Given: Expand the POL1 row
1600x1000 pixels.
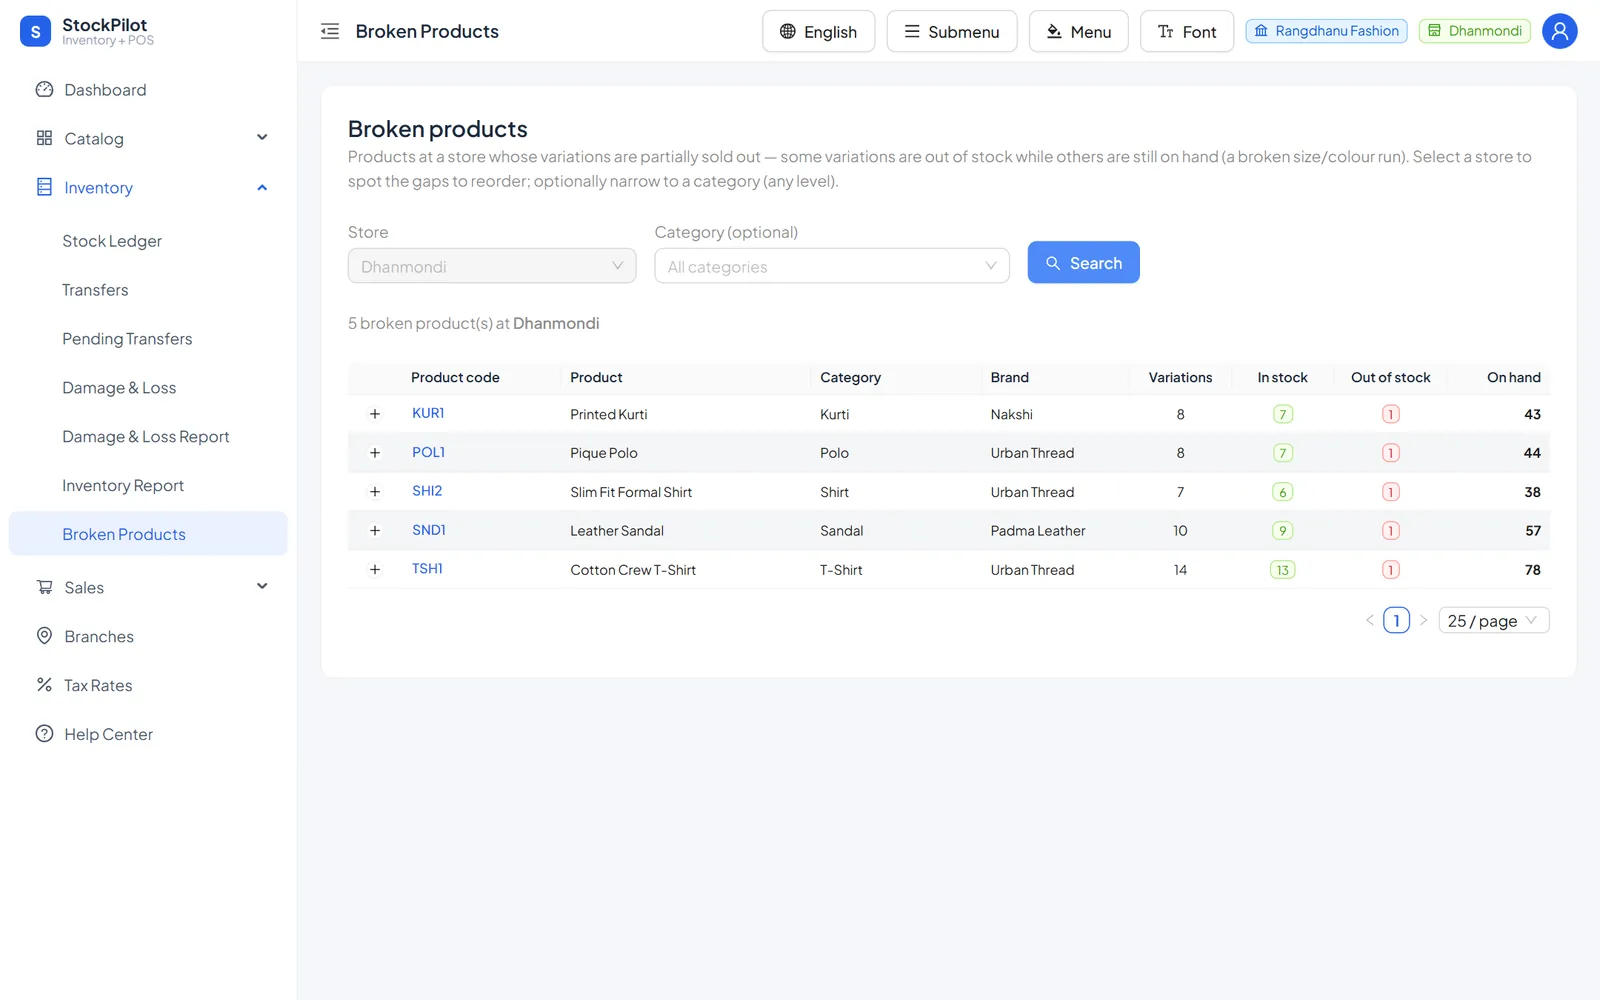Looking at the screenshot, I should 375,453.
